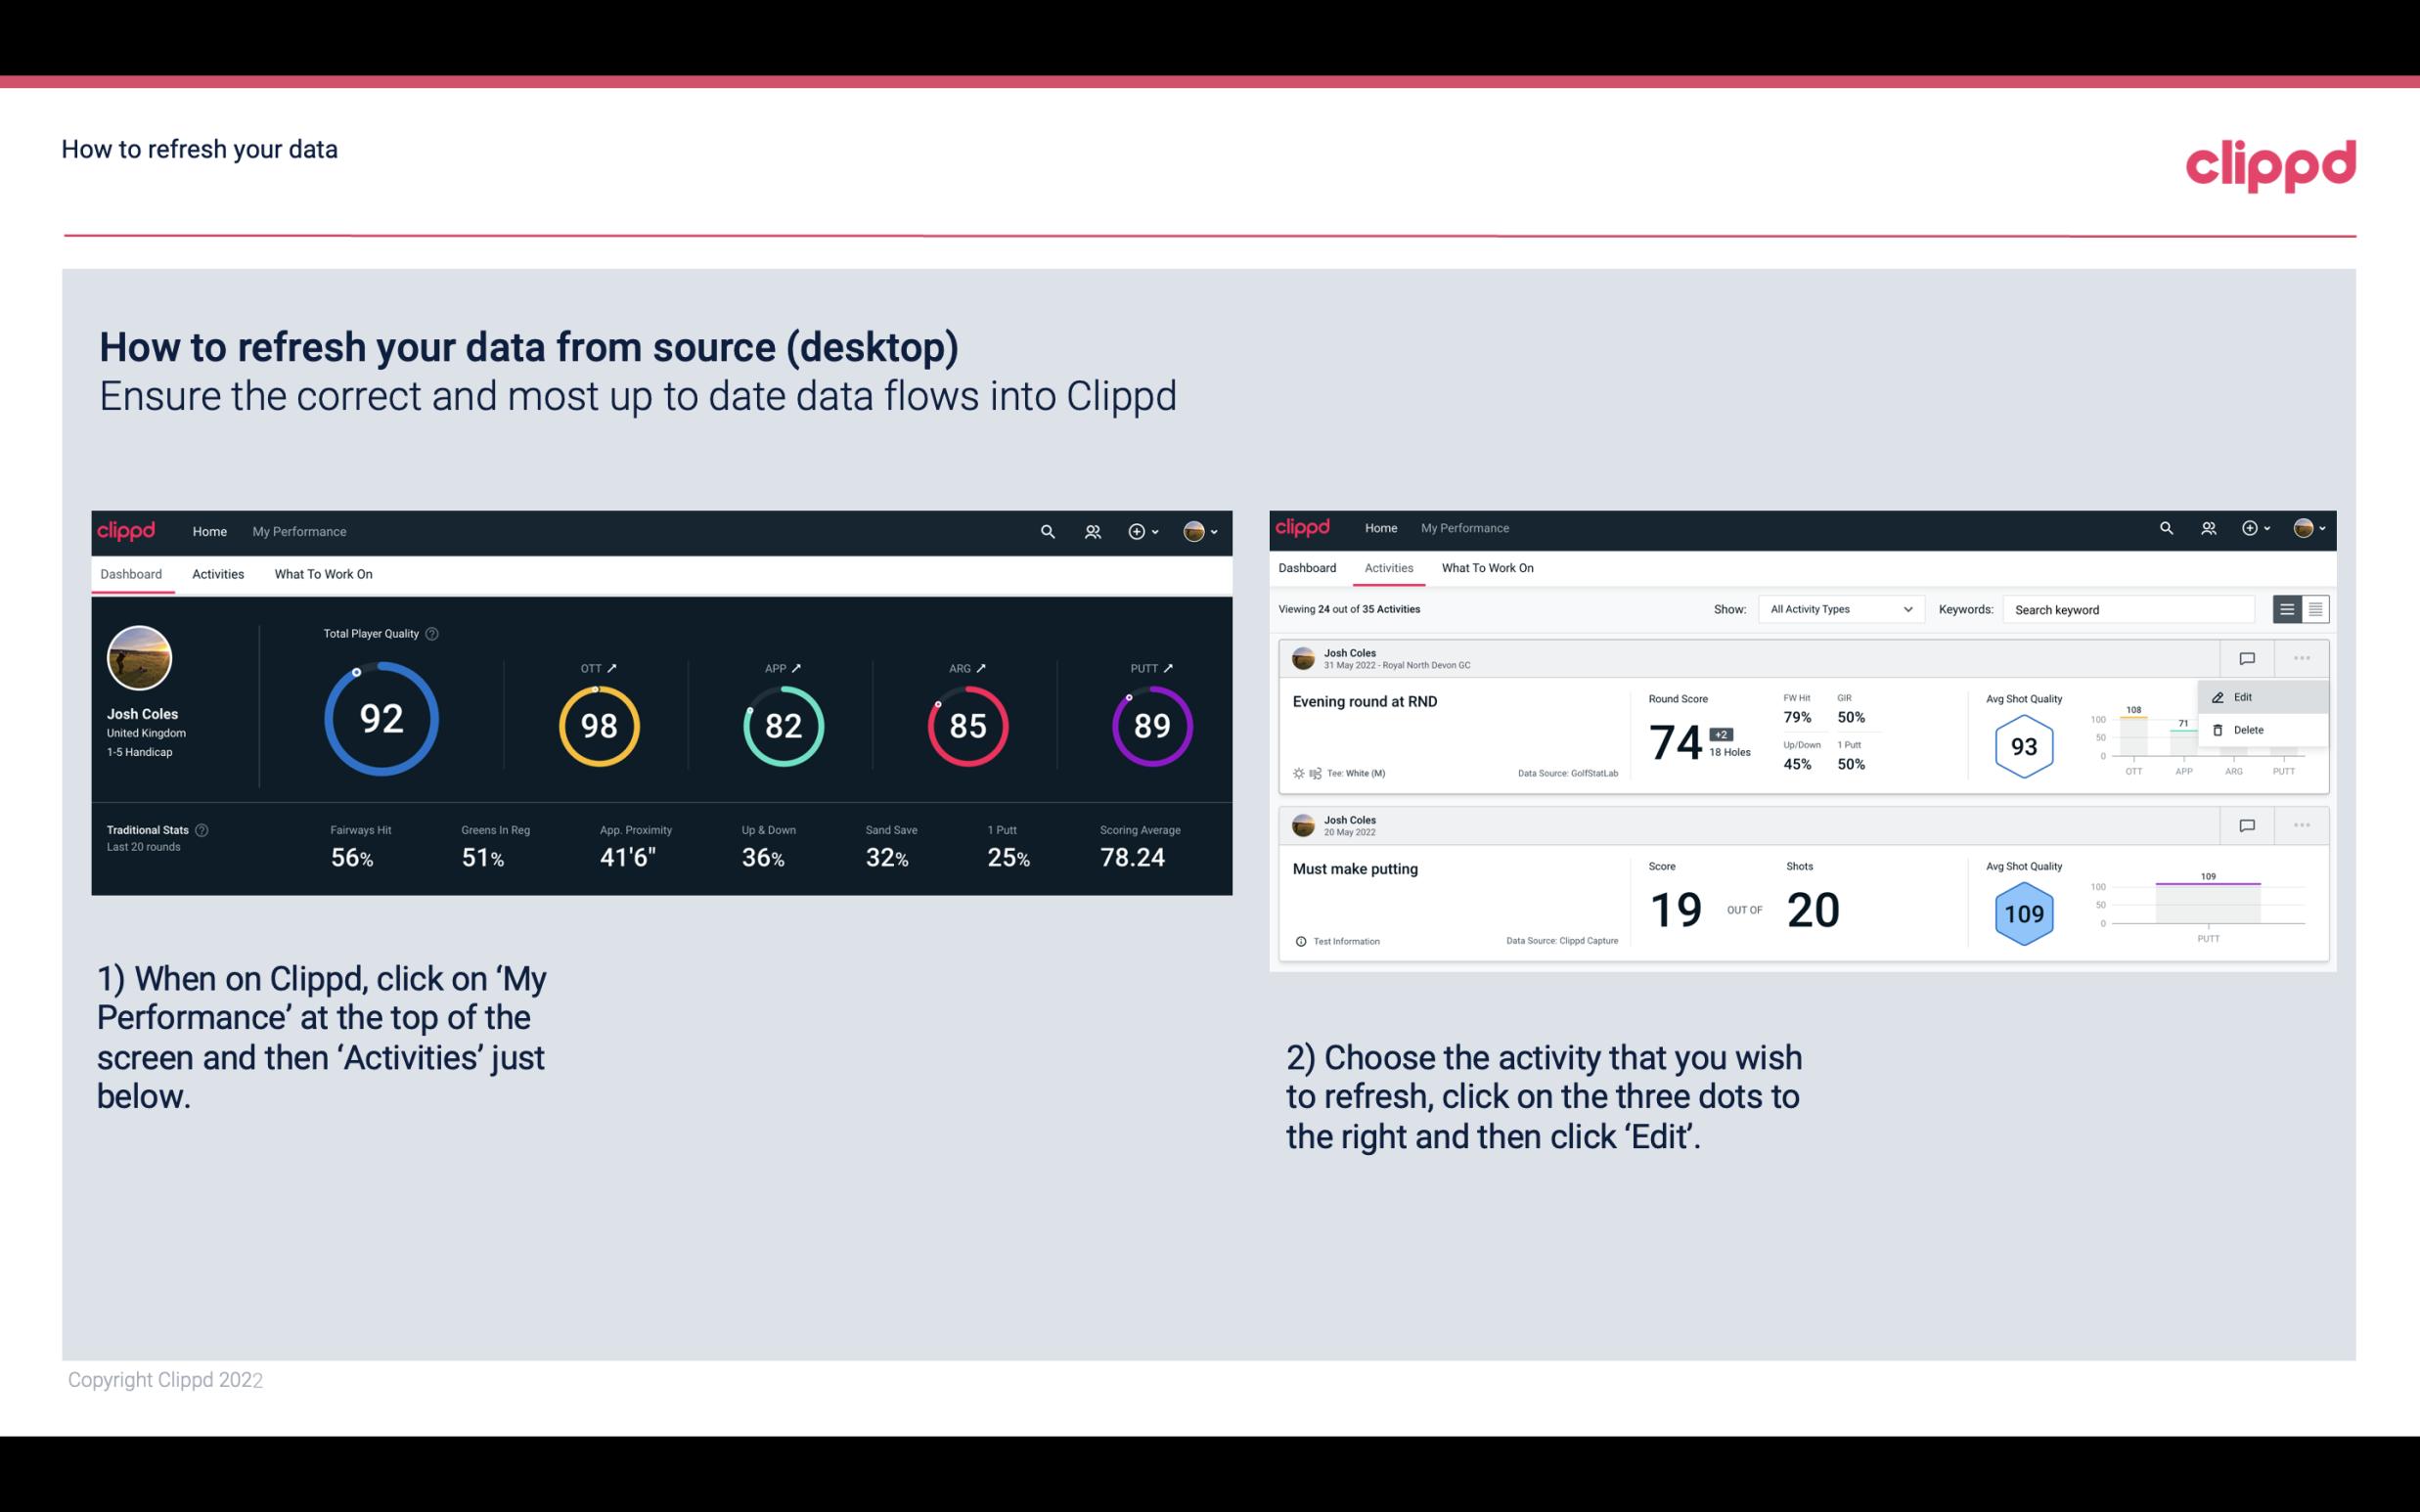Toggle the PUTT performance metric indicator

pos(1169,667)
